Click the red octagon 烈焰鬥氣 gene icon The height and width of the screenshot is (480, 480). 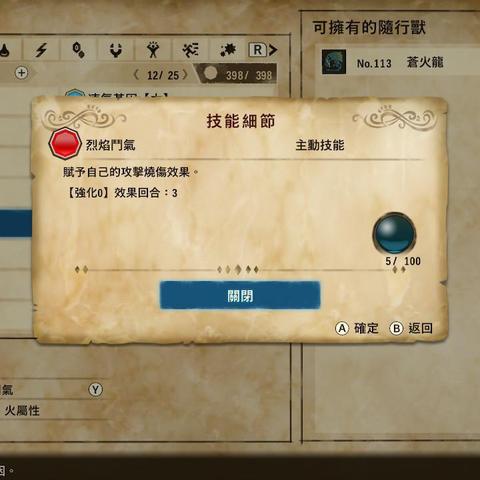(65, 144)
